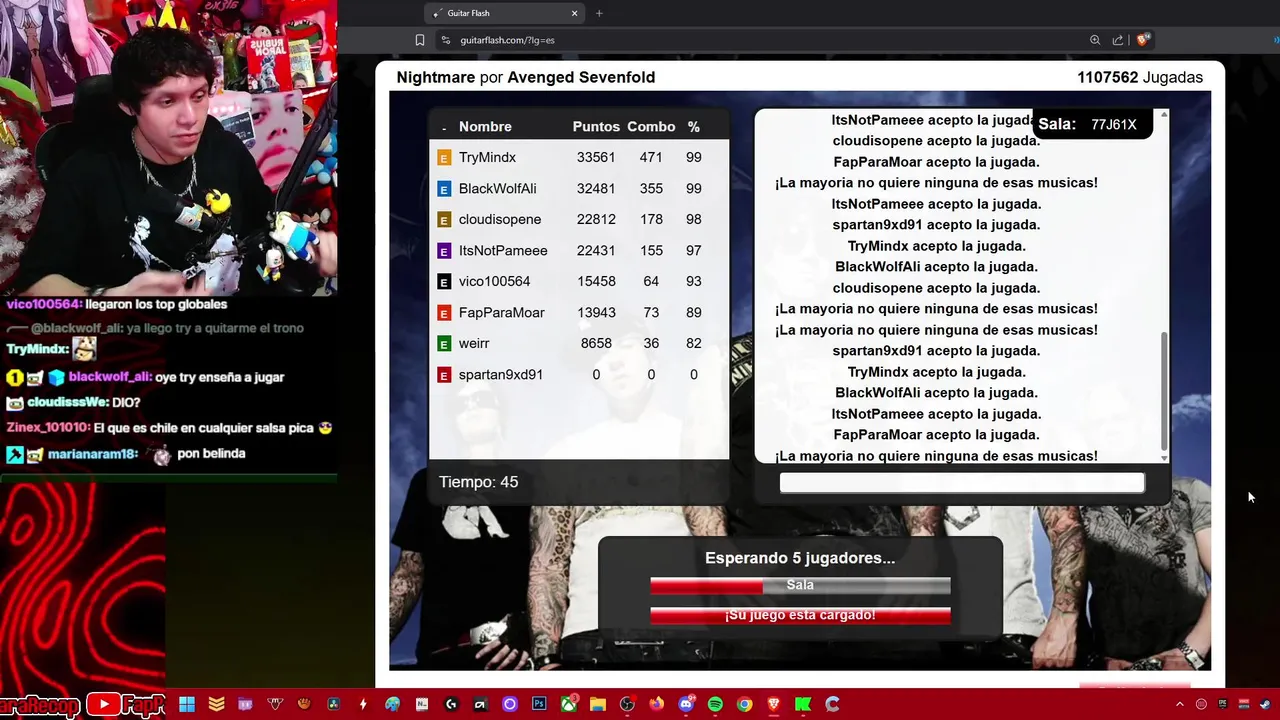Select player spartan9xd91 in the scoreboard
The height and width of the screenshot is (720, 1280).
[x=500, y=375]
